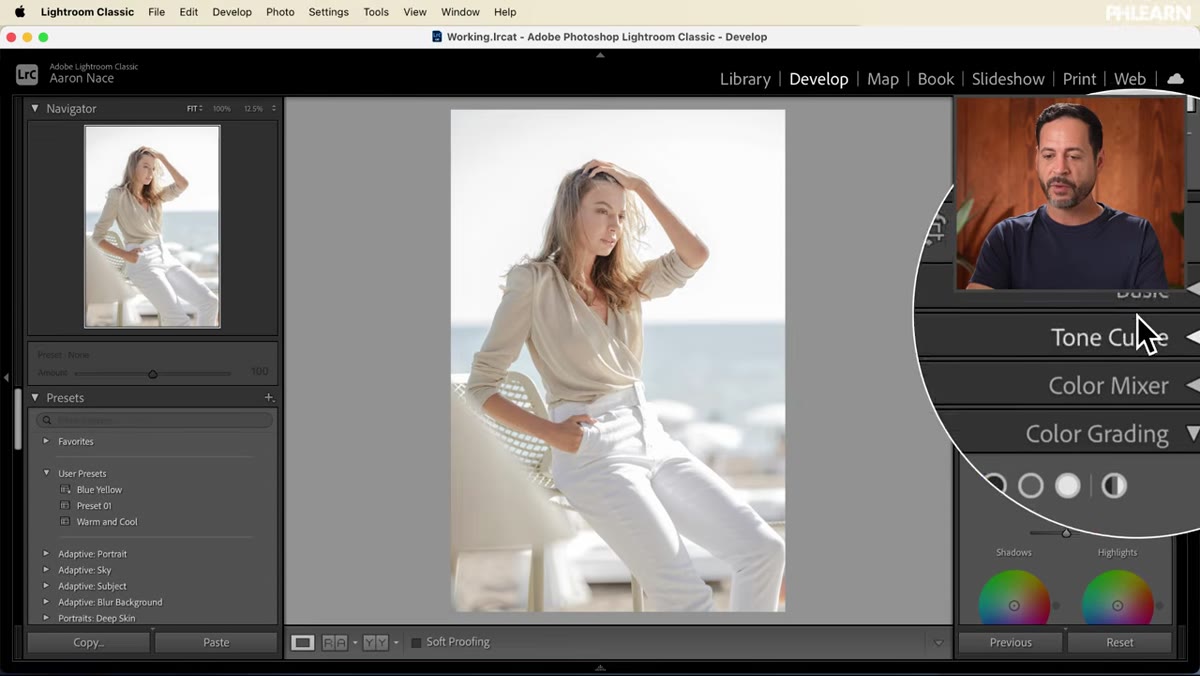Open the Develop menu in menu bar
This screenshot has height=676, width=1200.
point(232,12)
